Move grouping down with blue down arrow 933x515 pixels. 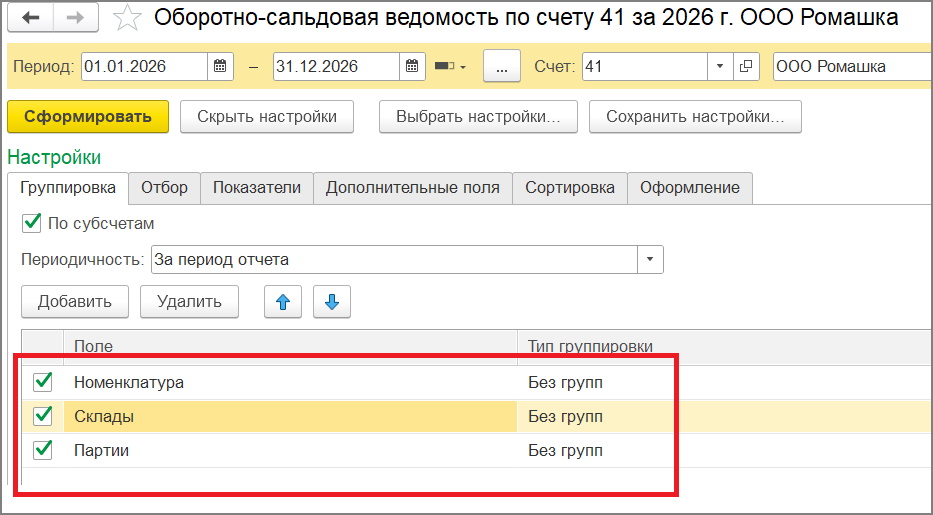[332, 302]
